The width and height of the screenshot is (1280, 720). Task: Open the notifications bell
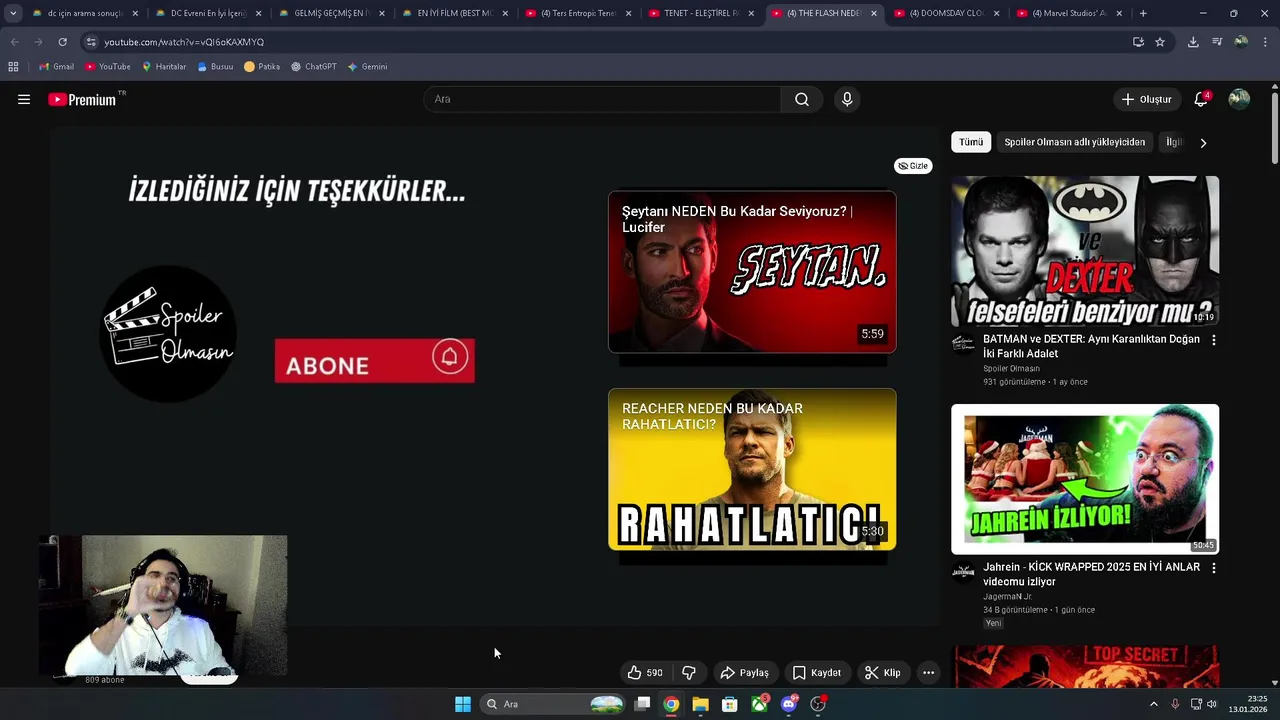pyautogui.click(x=1201, y=99)
